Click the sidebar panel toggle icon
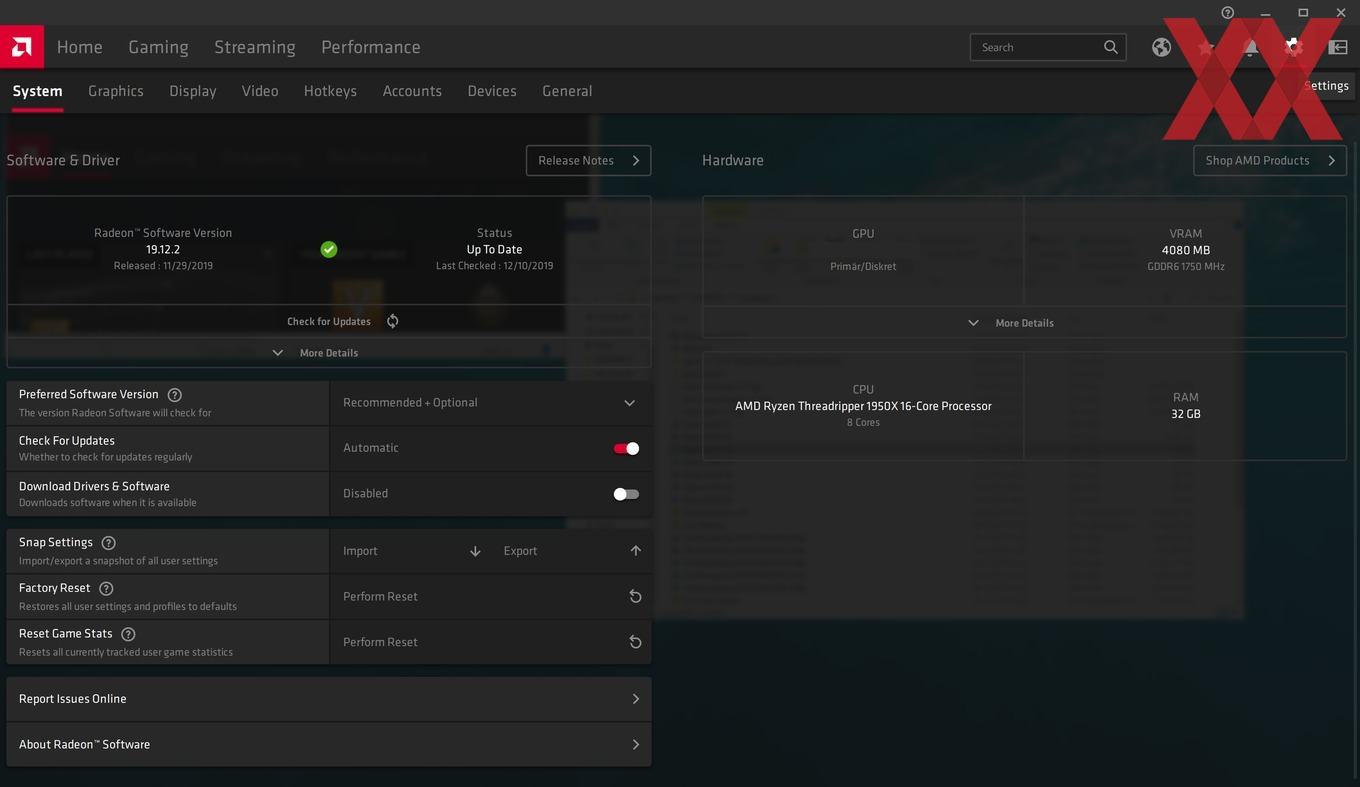Viewport: 1360px width, 787px height. 1338,47
